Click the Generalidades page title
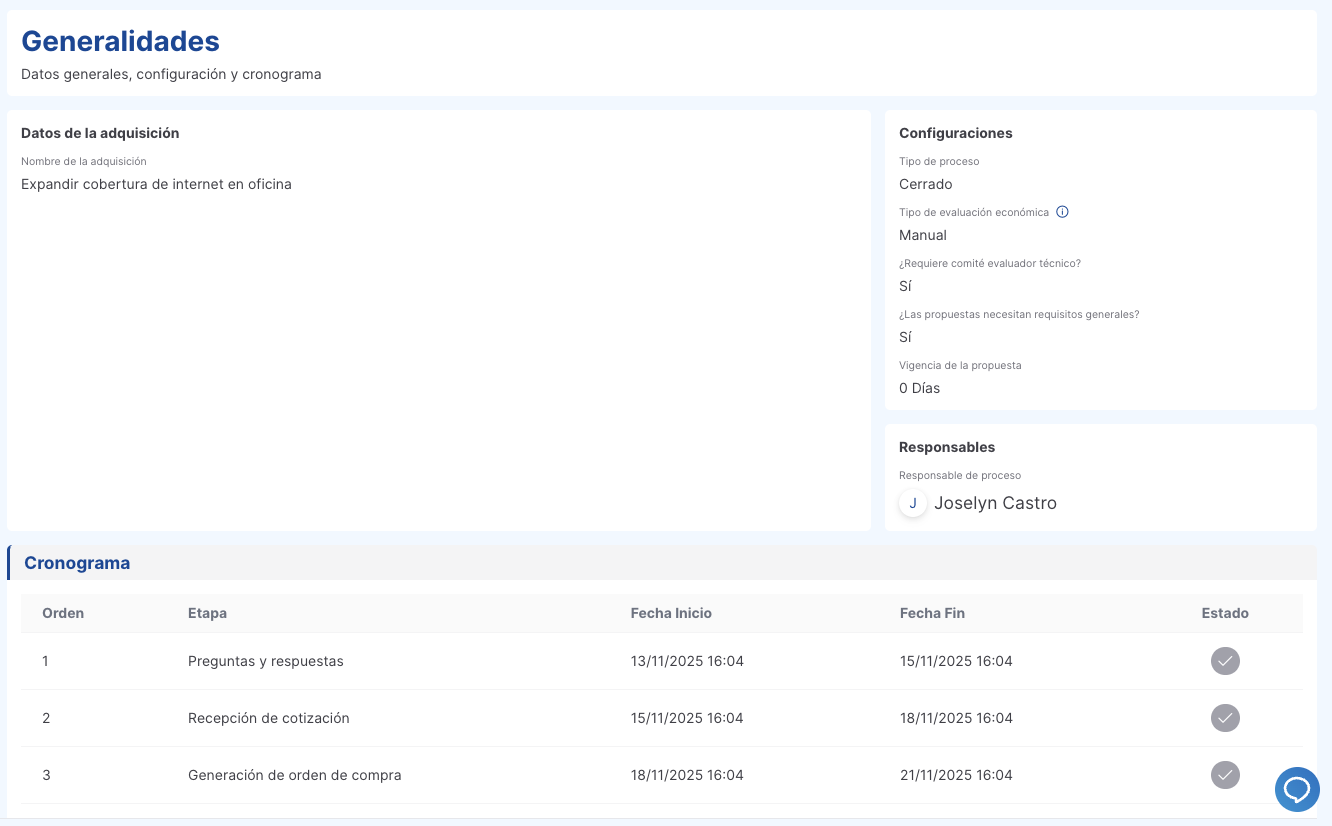The height and width of the screenshot is (826, 1332). 120,41
